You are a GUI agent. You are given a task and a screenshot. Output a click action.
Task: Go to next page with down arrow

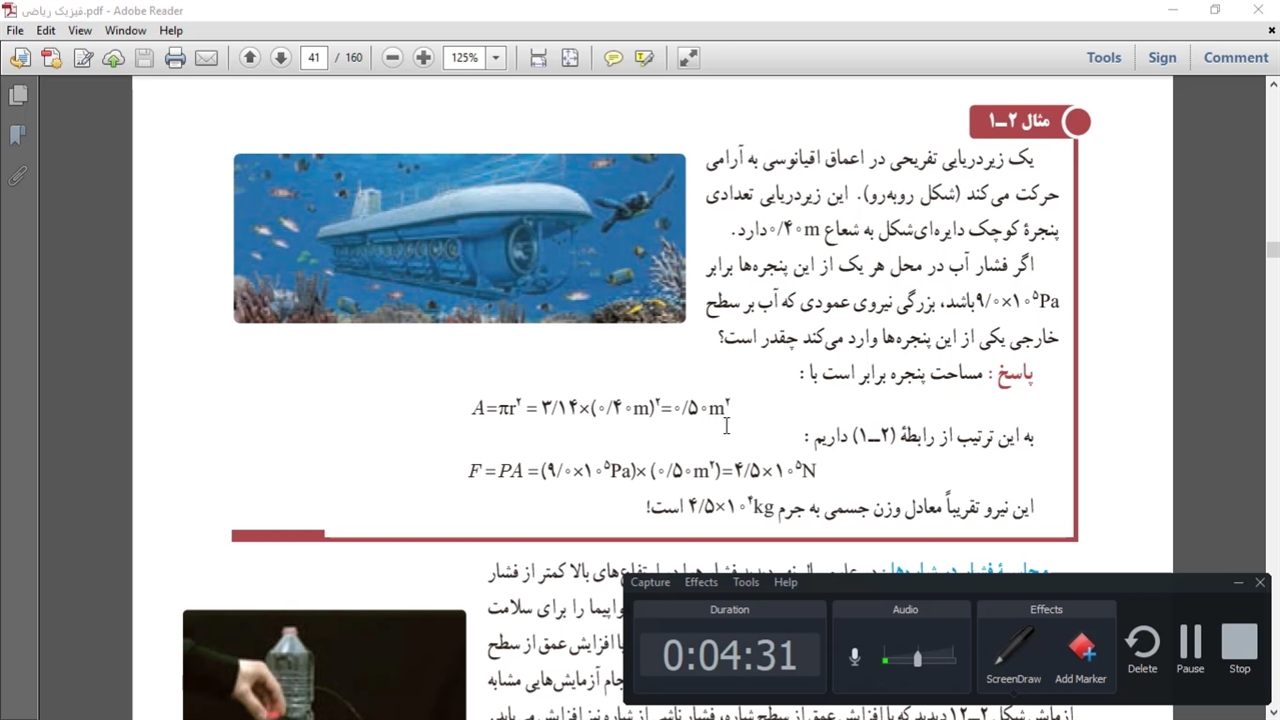(x=281, y=58)
